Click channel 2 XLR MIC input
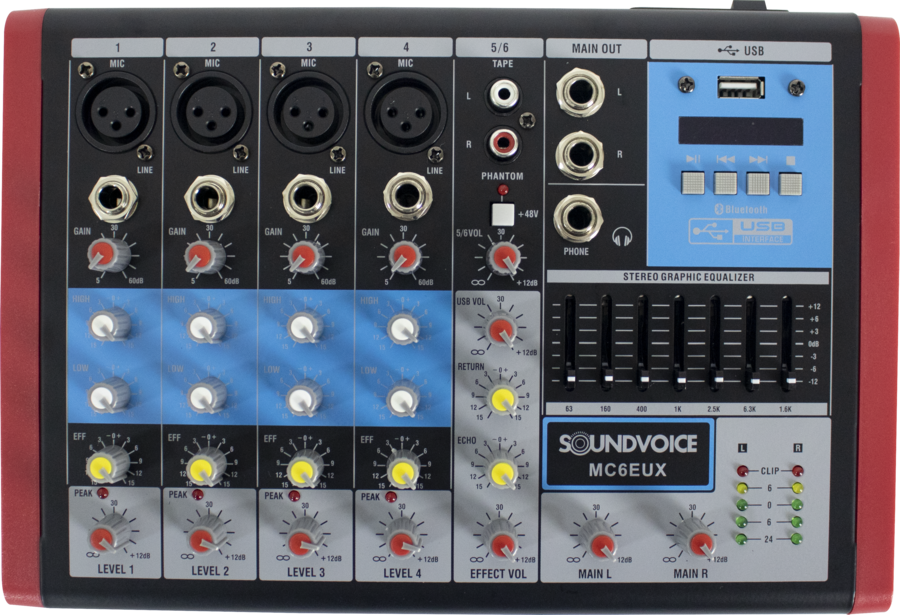This screenshot has width=900, height=615. (211, 111)
